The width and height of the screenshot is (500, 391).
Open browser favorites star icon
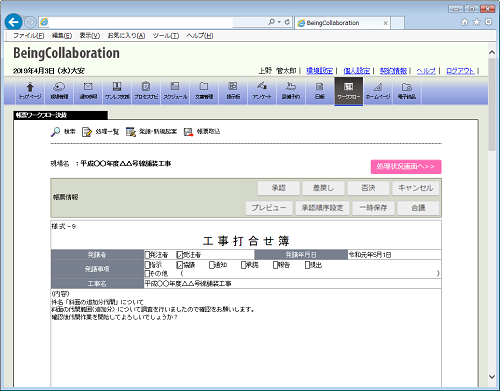tap(477, 22)
